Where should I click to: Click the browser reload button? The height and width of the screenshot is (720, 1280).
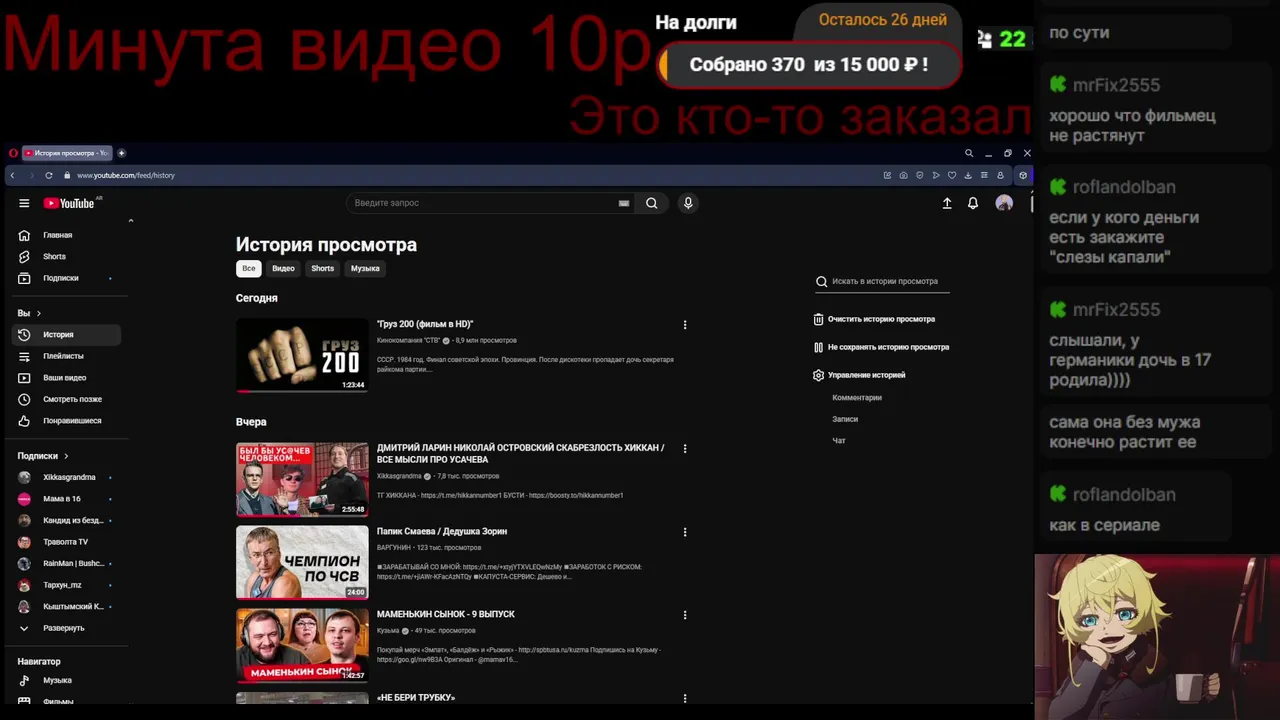(x=48, y=175)
